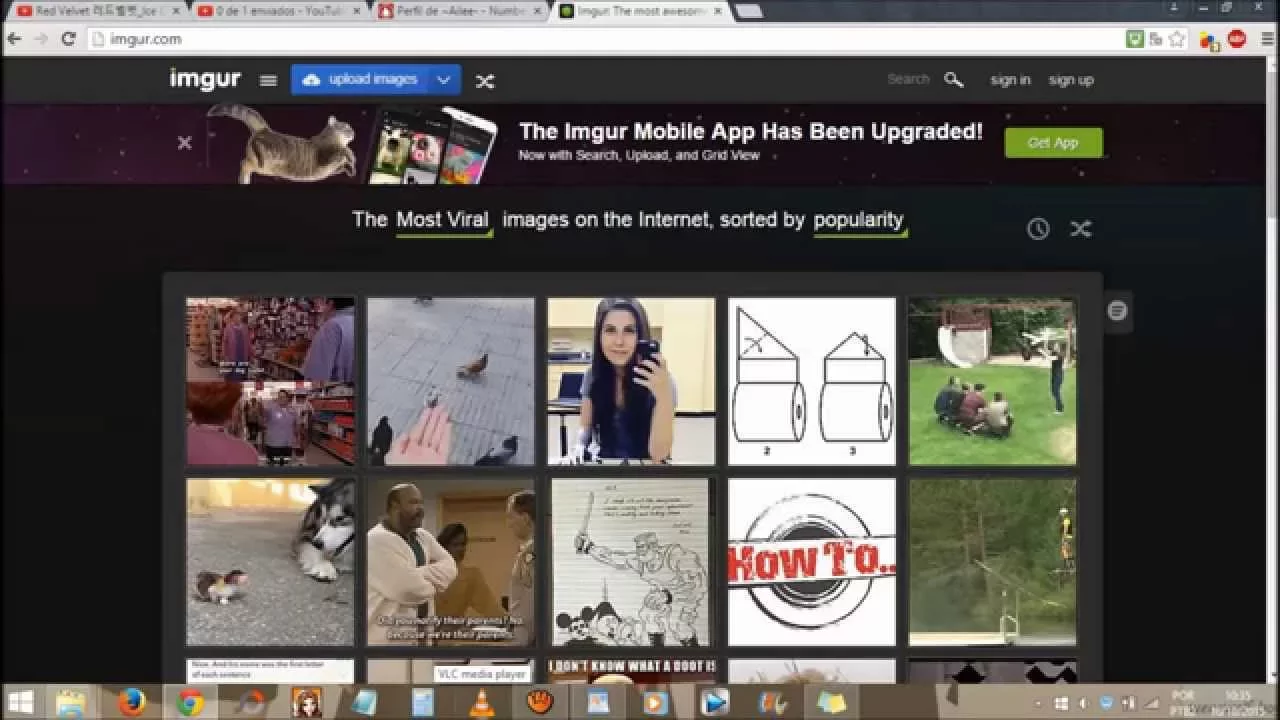Open the man with crossed arms thumbnail
The image size is (1280, 720).
pos(451,562)
